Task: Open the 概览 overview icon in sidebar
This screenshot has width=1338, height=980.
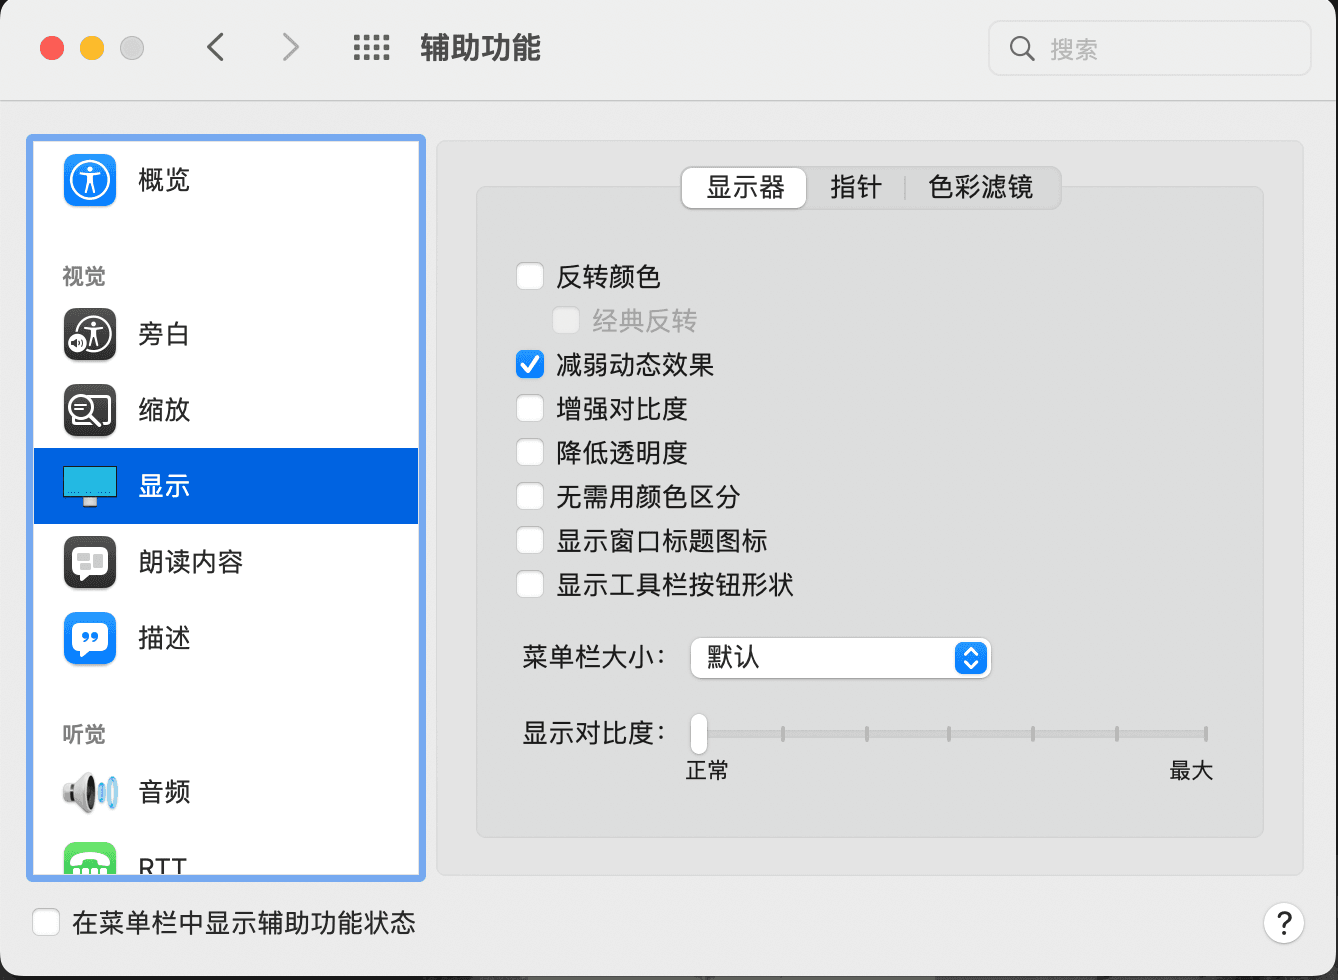Action: [x=90, y=180]
